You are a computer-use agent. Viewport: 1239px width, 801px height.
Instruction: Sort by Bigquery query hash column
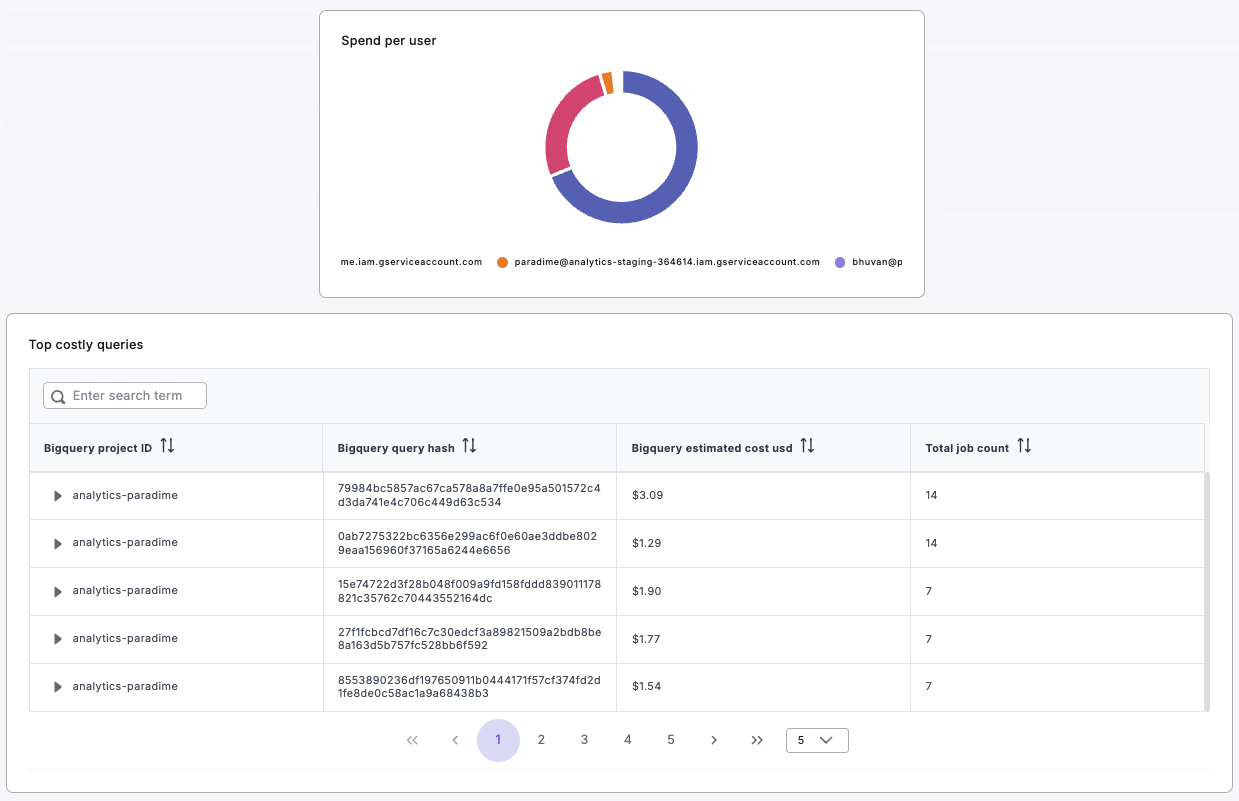(x=469, y=447)
